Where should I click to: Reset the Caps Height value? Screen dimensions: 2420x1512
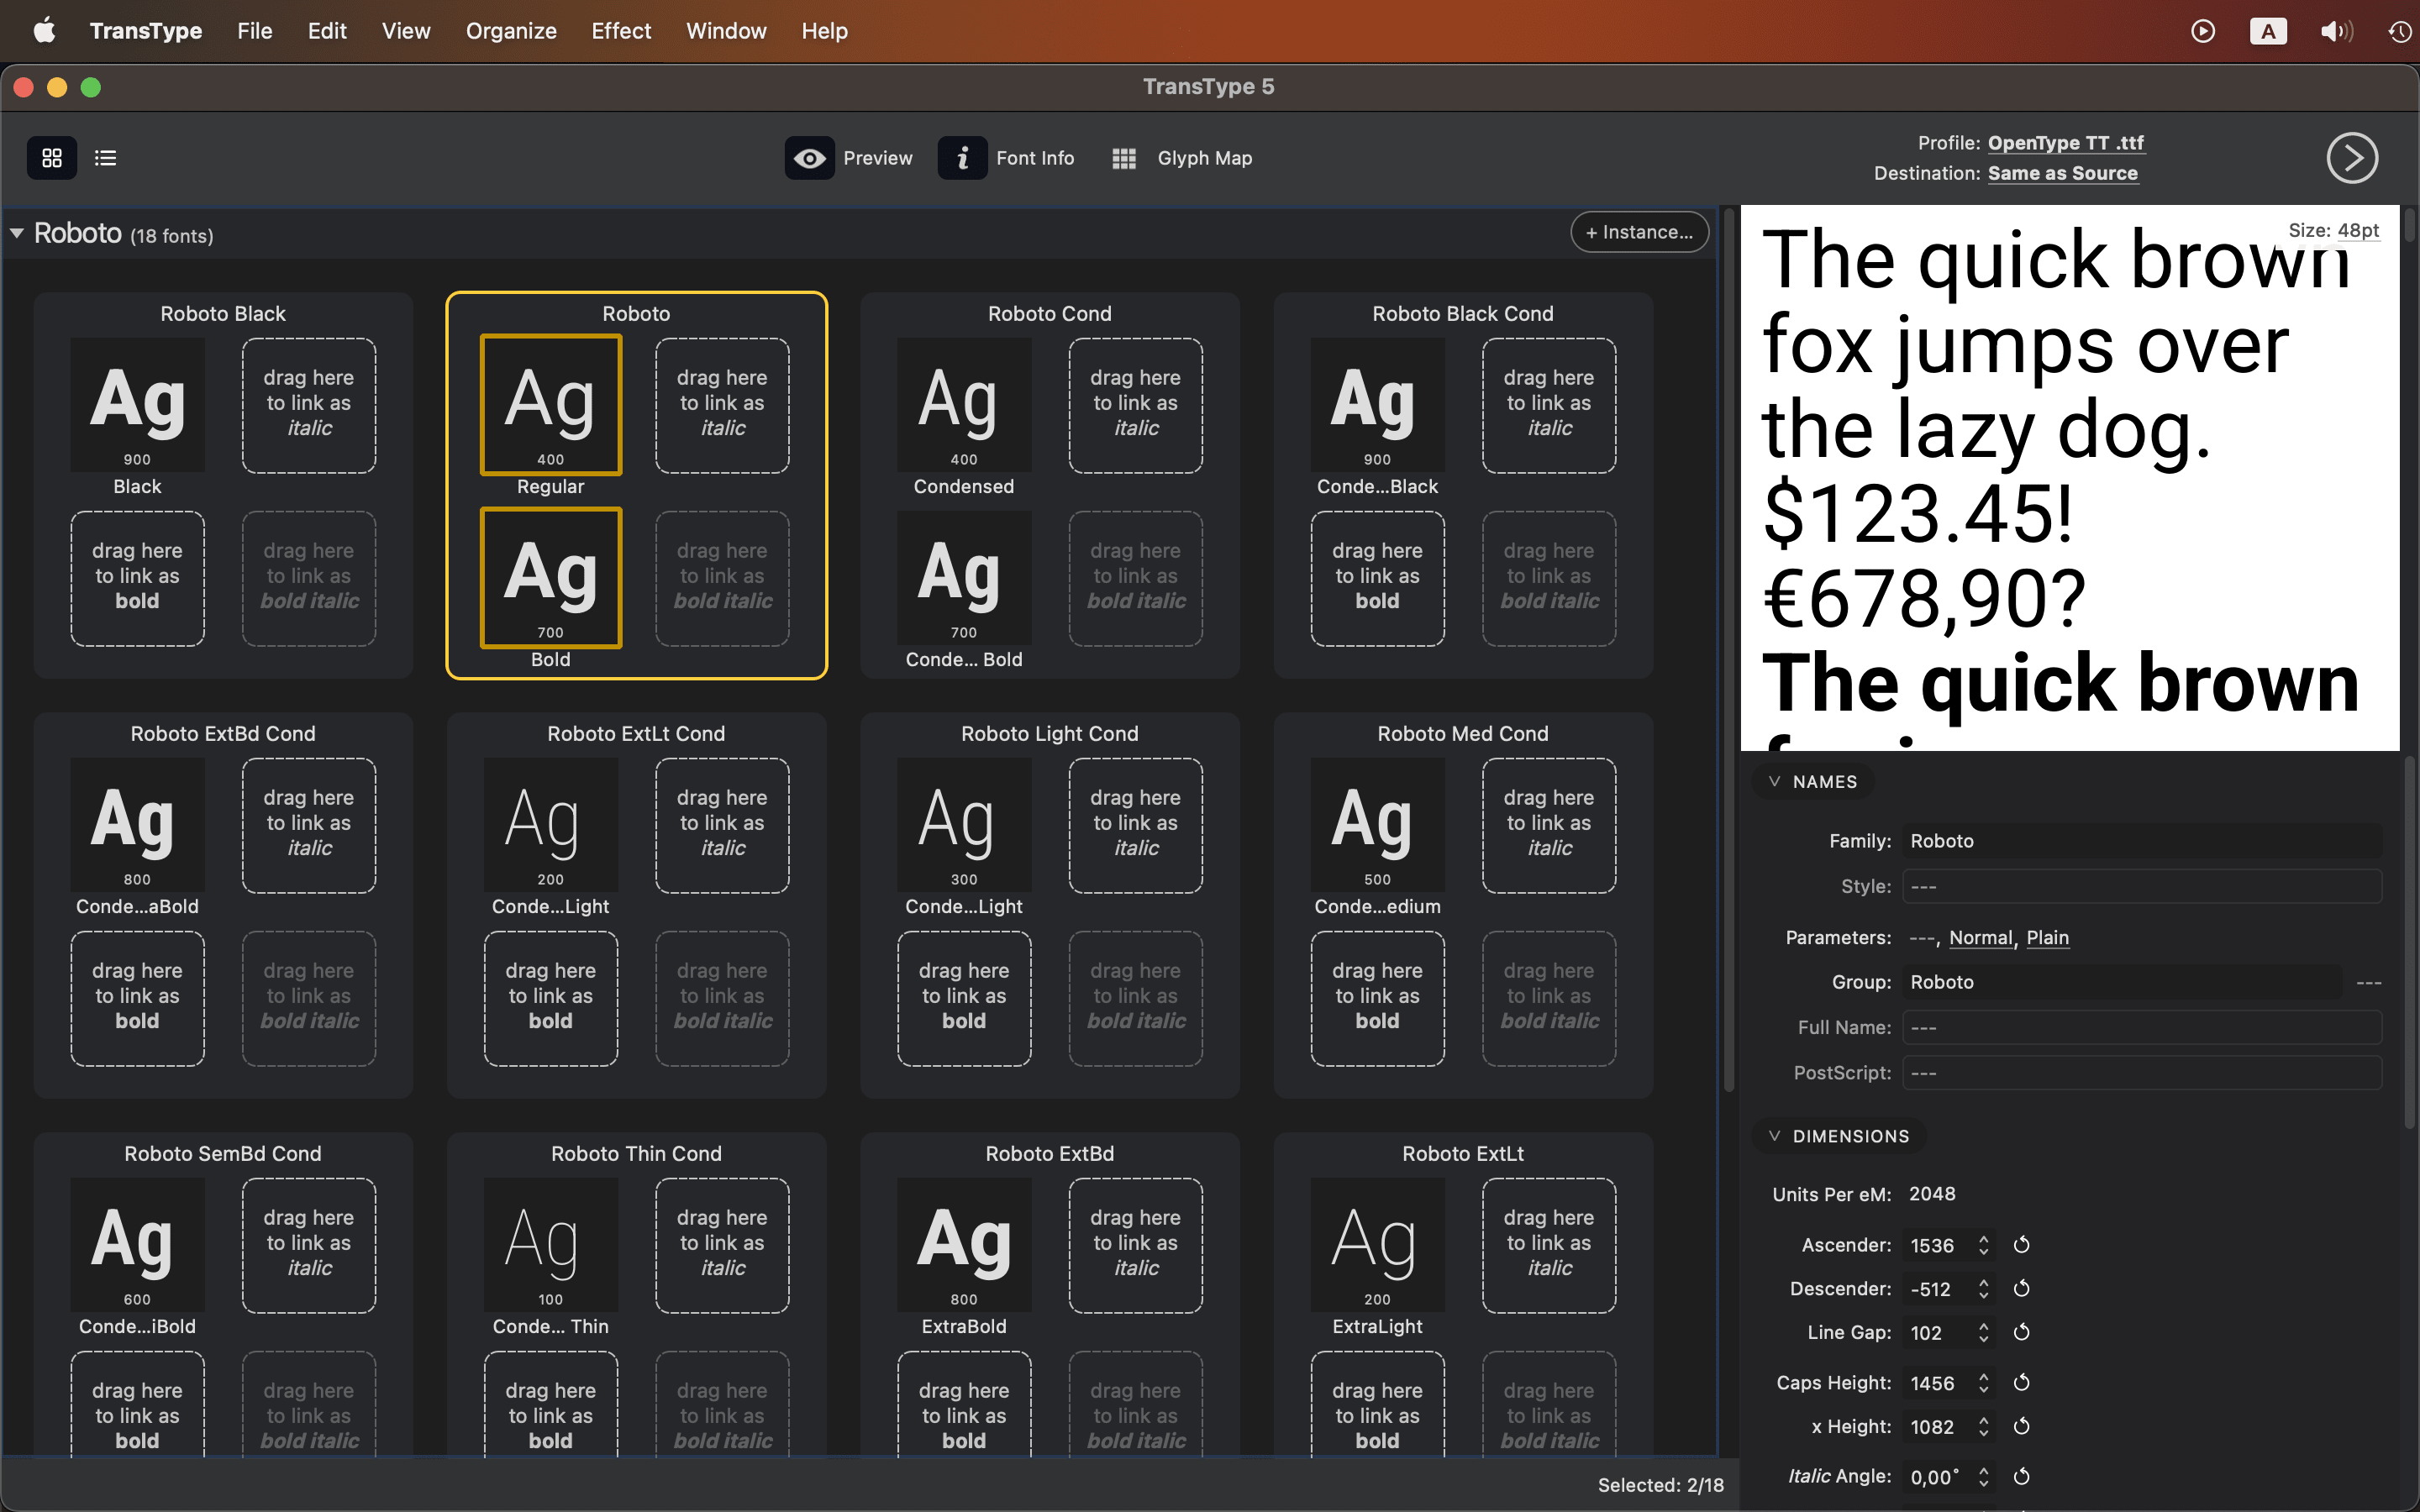coord(2021,1383)
